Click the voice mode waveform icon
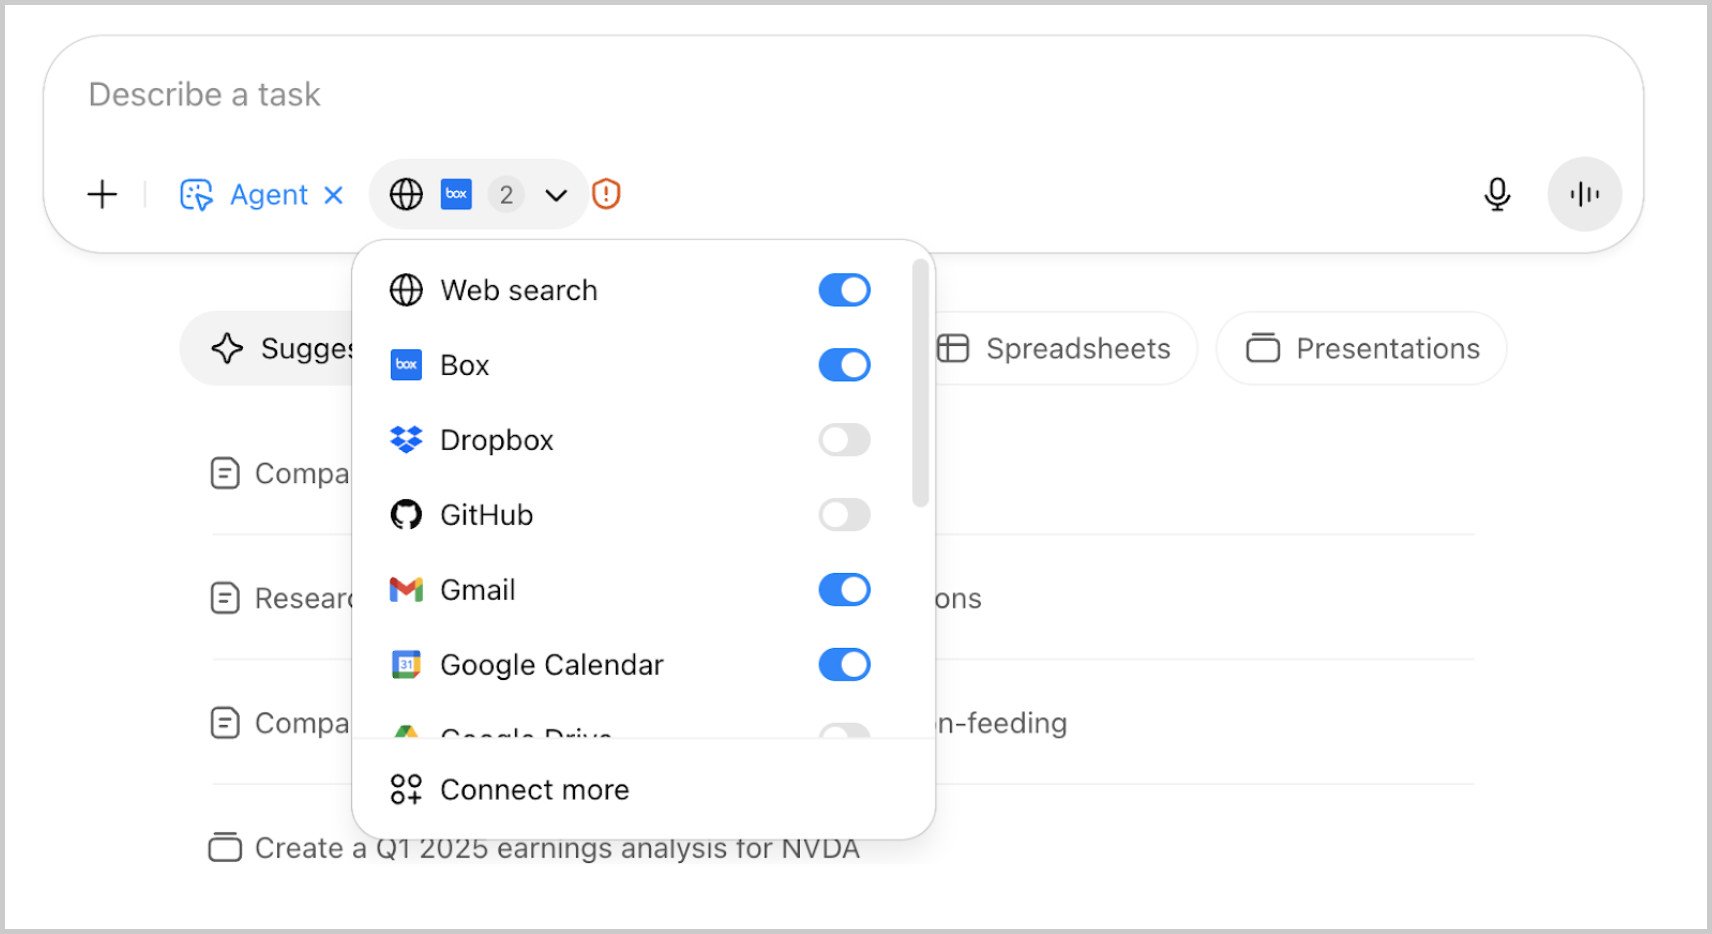Image resolution: width=1712 pixels, height=934 pixels. pyautogui.click(x=1584, y=194)
